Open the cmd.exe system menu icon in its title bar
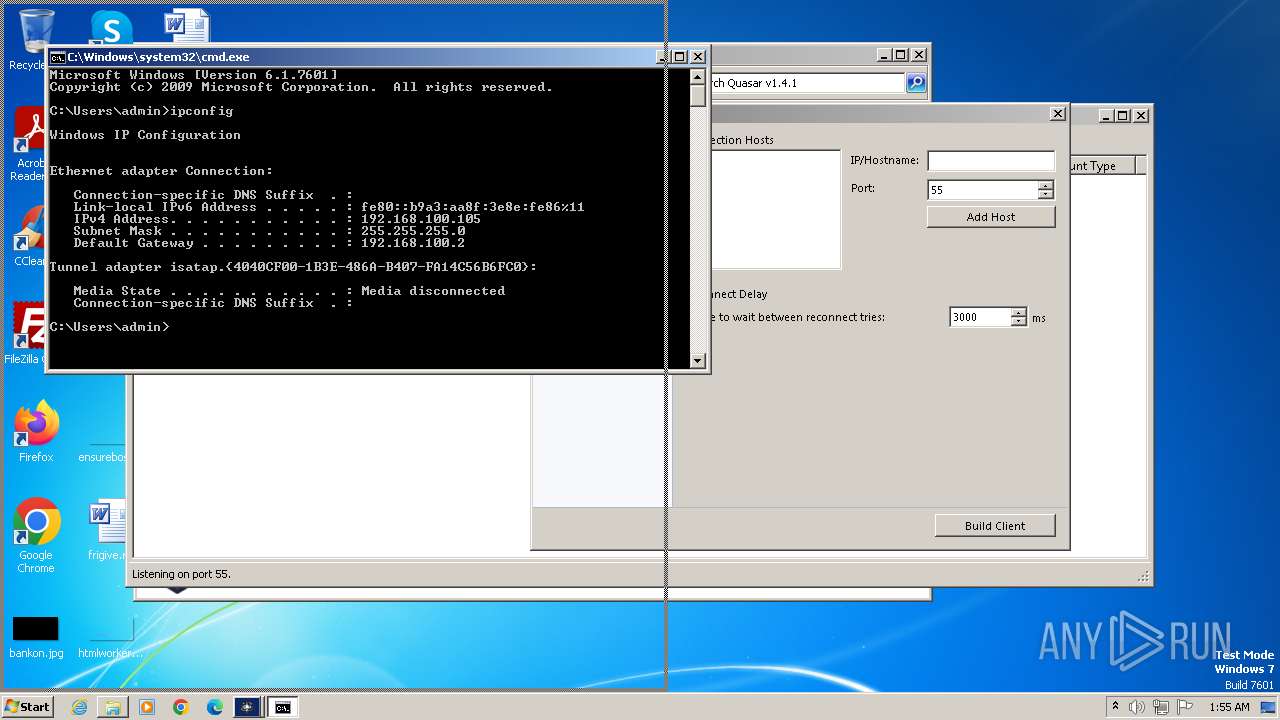The image size is (1280, 720). [x=58, y=57]
